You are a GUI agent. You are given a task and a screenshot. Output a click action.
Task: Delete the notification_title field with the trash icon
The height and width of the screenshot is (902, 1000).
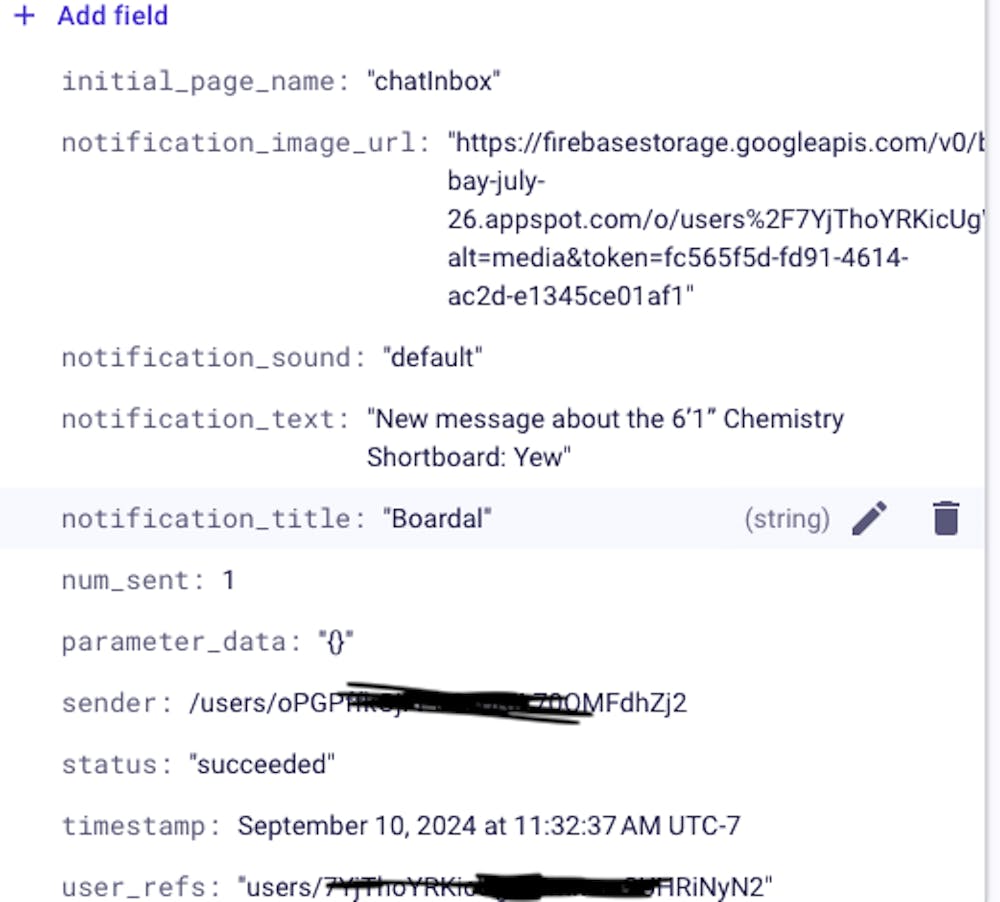945,518
